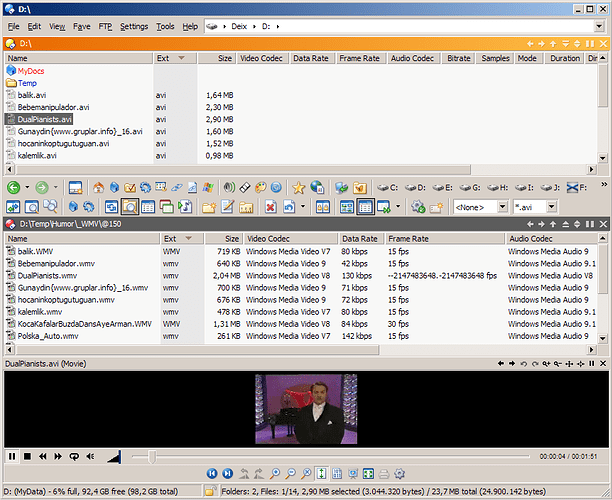The height and width of the screenshot is (500, 612).
Task: Go back with the green Back arrow
Action: coord(14,188)
